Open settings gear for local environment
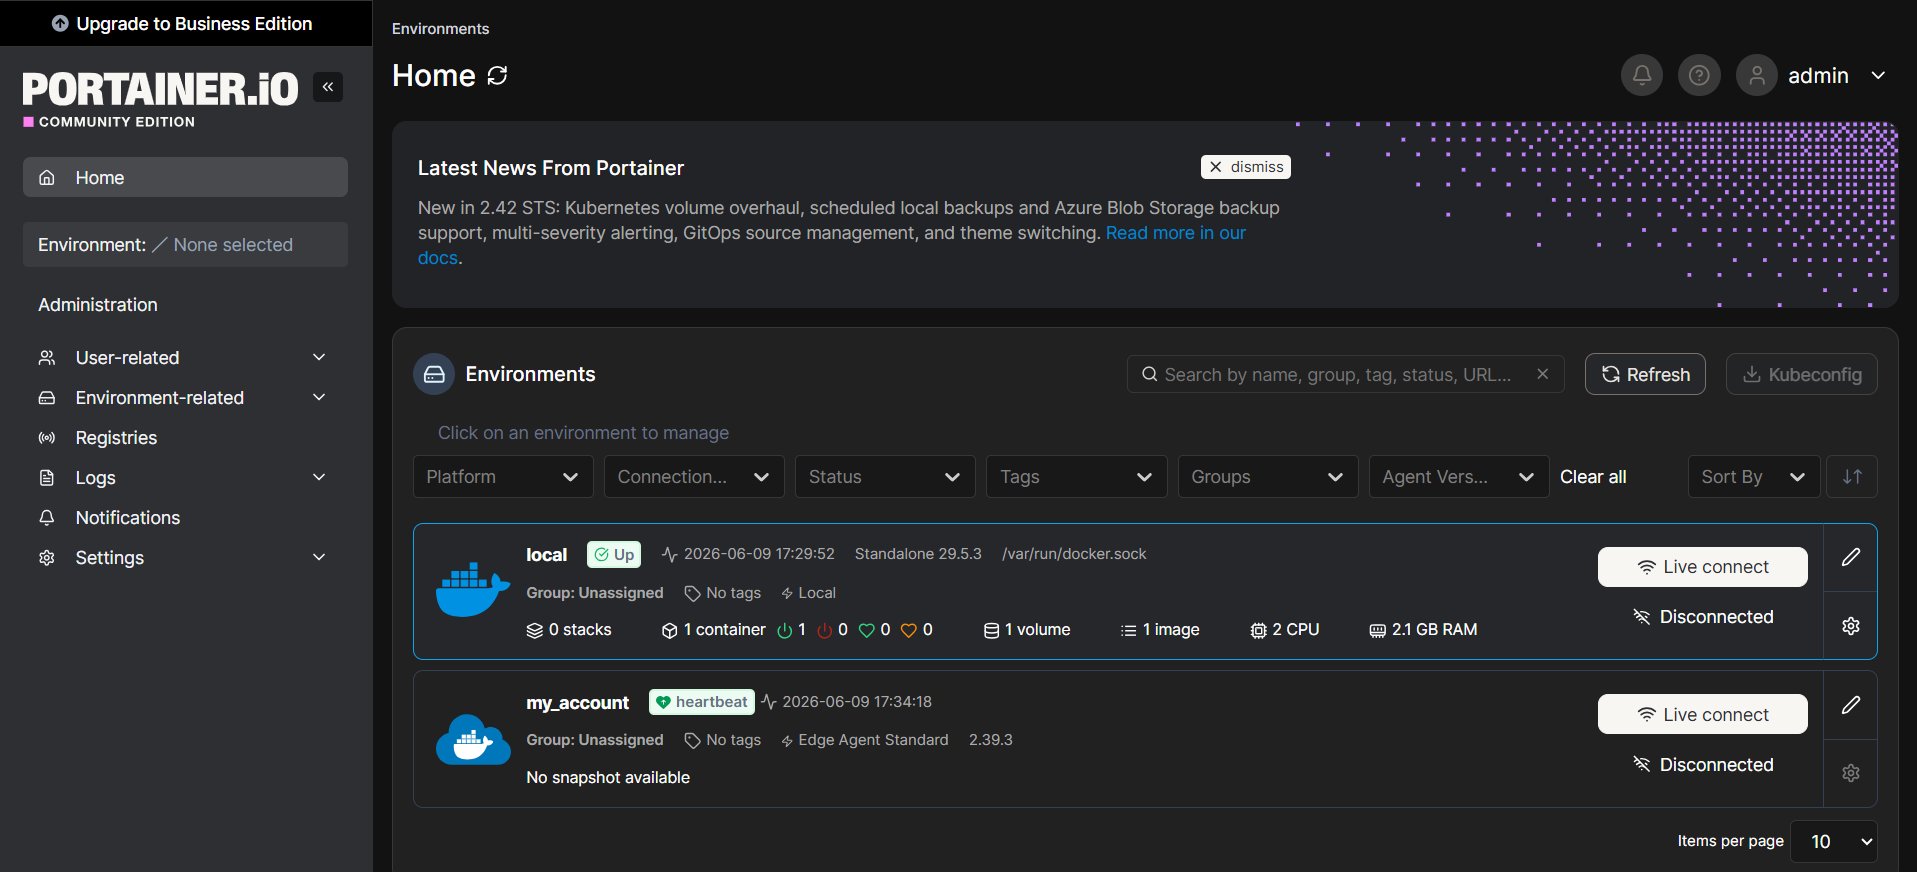Viewport: 1917px width, 872px height. pos(1851,626)
